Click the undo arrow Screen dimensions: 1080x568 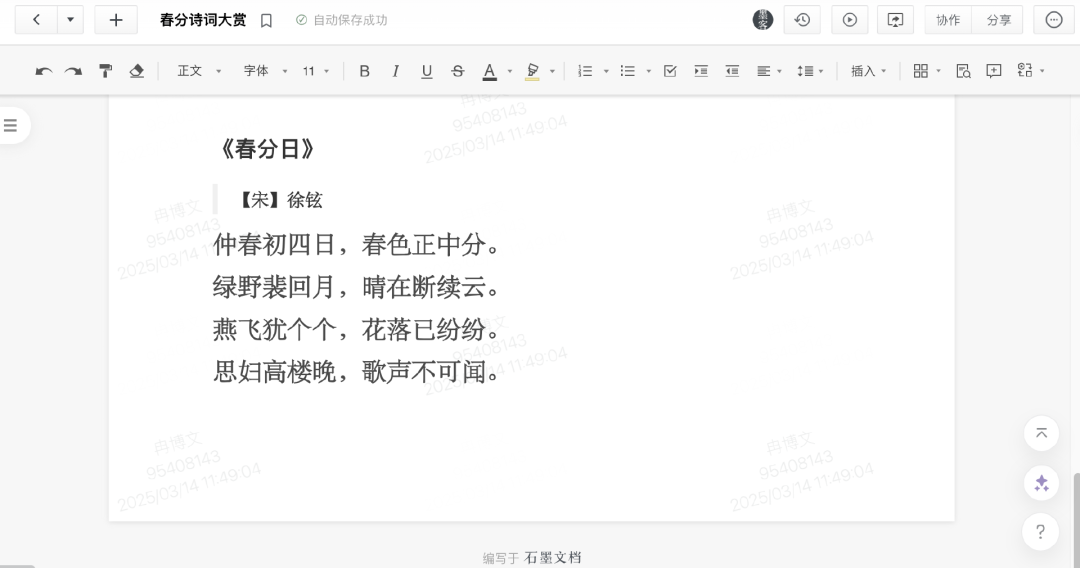coord(43,71)
